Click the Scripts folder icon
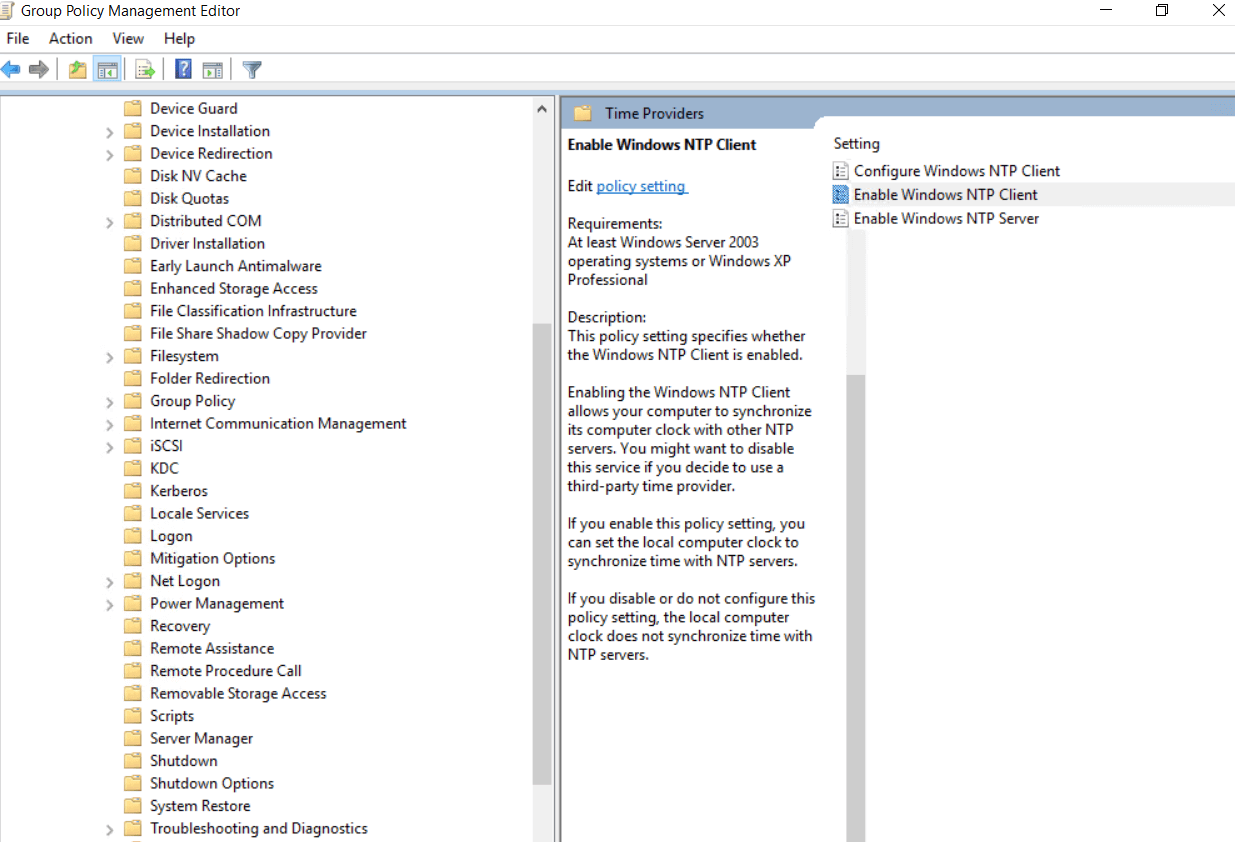The width and height of the screenshot is (1235, 842). 133,716
